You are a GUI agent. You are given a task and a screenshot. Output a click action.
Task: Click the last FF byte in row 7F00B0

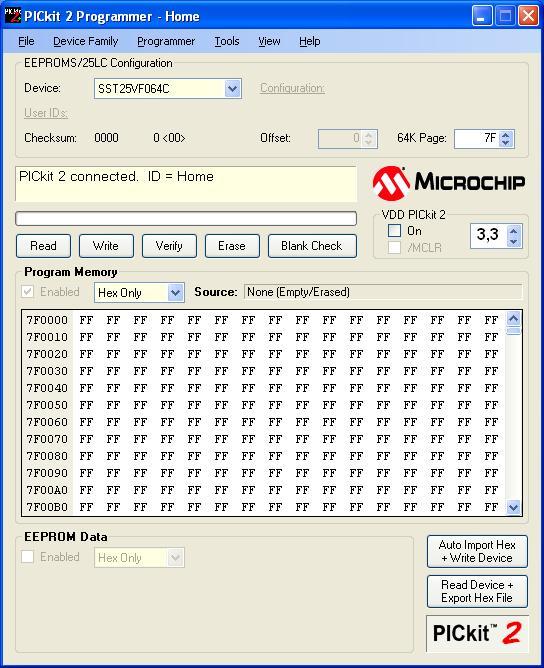(491, 507)
